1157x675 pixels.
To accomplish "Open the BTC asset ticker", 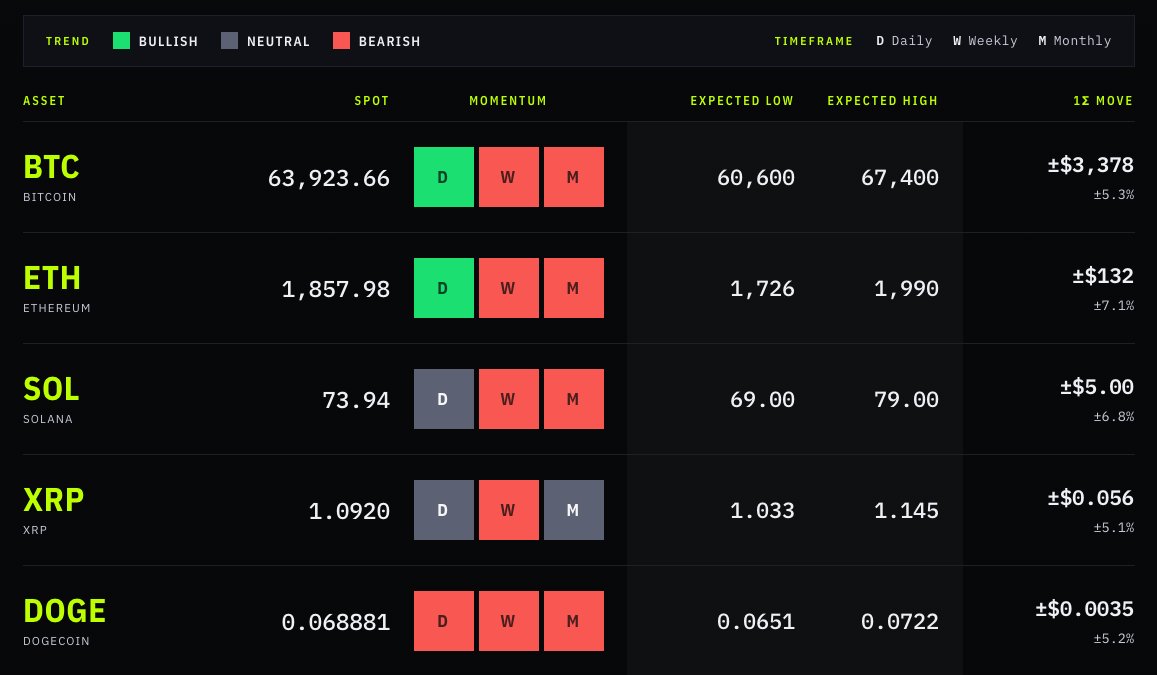I will pos(51,167).
